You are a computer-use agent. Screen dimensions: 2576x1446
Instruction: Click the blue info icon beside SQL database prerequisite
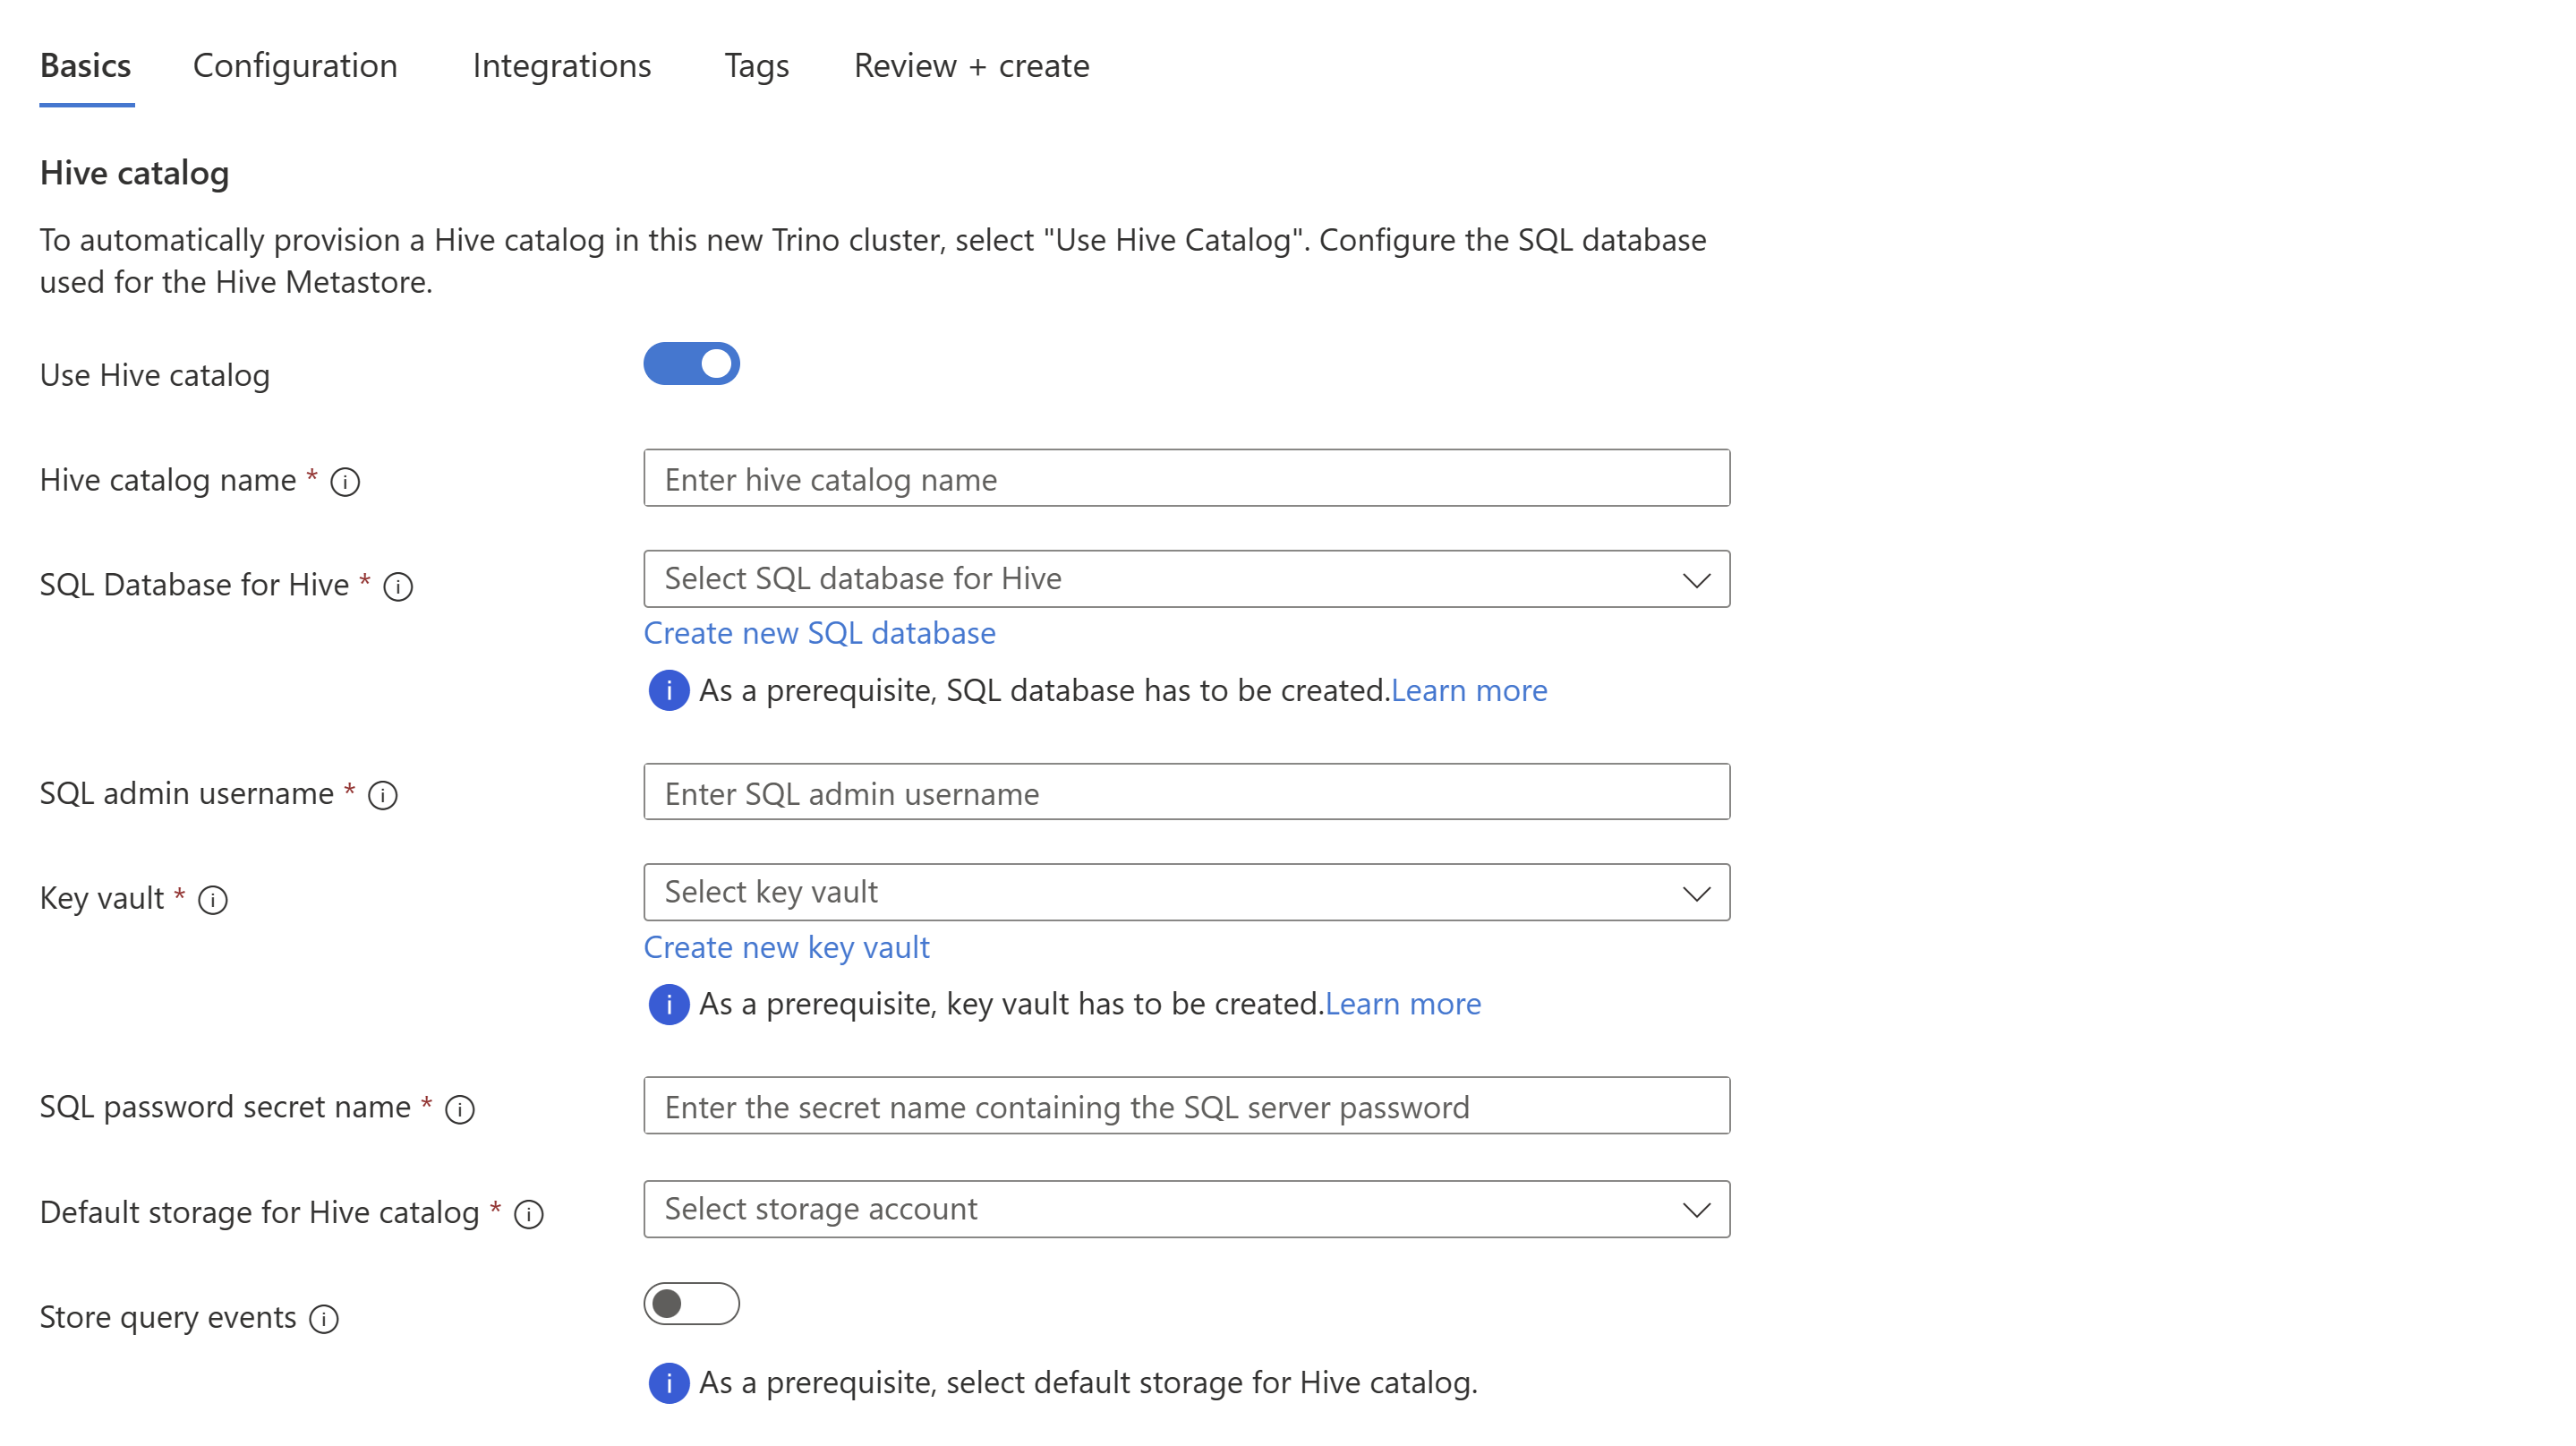(x=669, y=690)
